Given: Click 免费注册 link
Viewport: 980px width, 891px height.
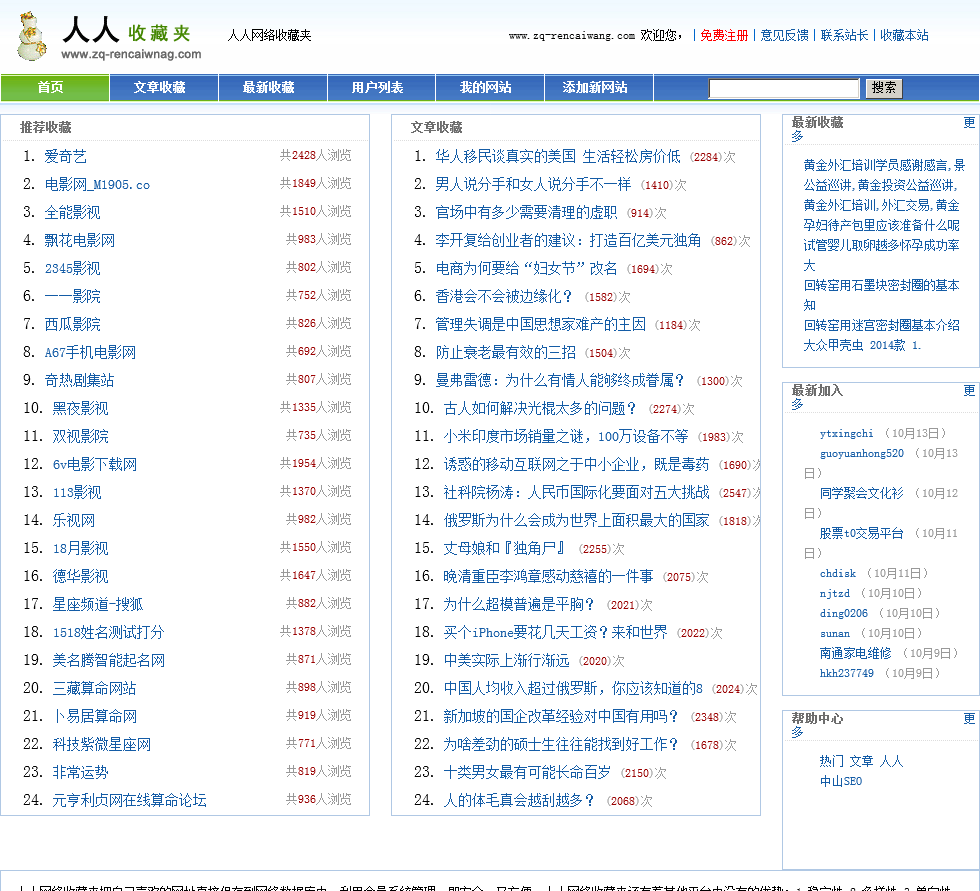Looking at the screenshot, I should point(724,36).
